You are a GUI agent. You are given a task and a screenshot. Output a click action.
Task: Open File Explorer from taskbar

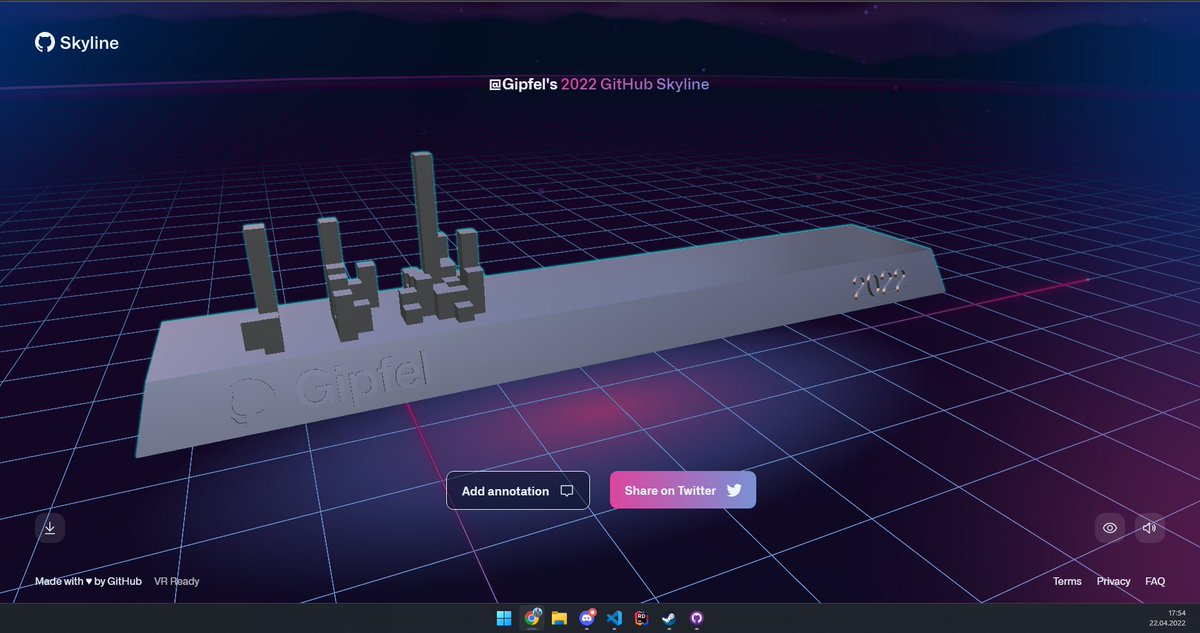(560, 618)
